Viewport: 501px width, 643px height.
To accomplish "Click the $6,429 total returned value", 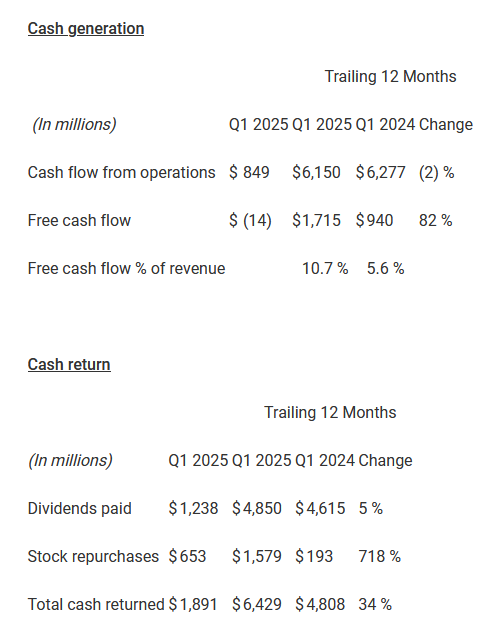I will click(257, 604).
